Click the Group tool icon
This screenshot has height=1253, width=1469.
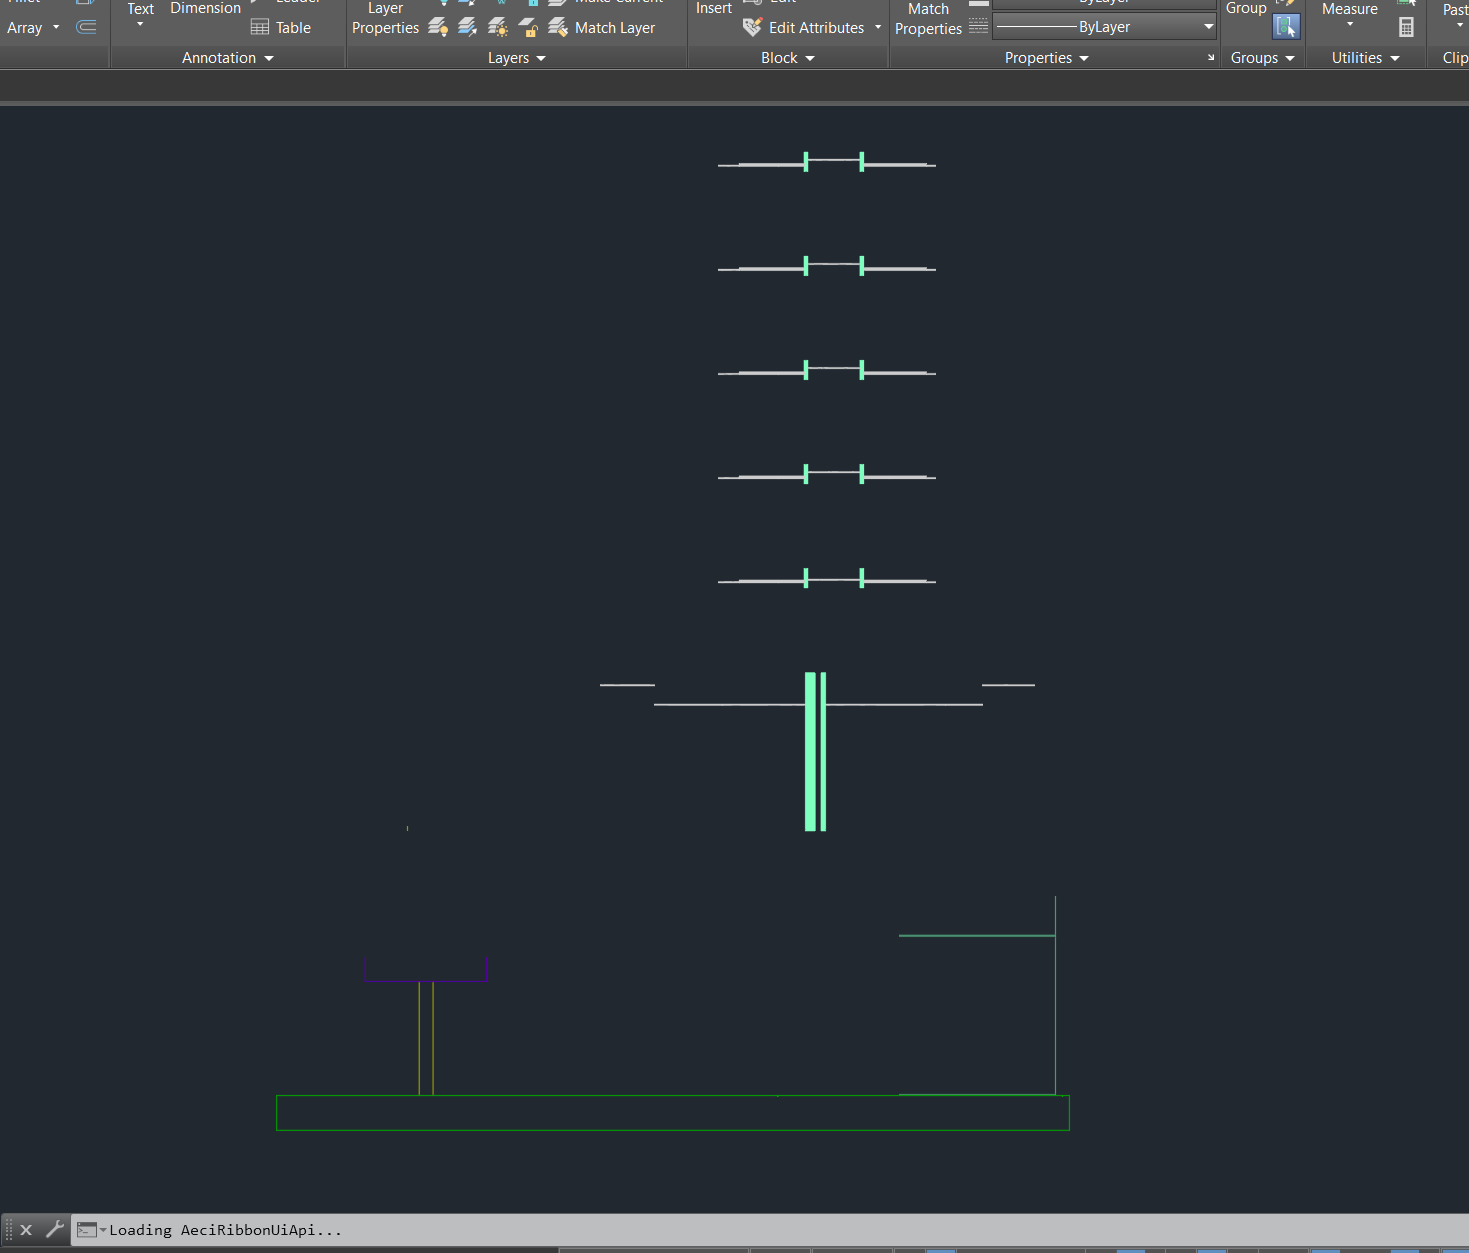(1246, 8)
